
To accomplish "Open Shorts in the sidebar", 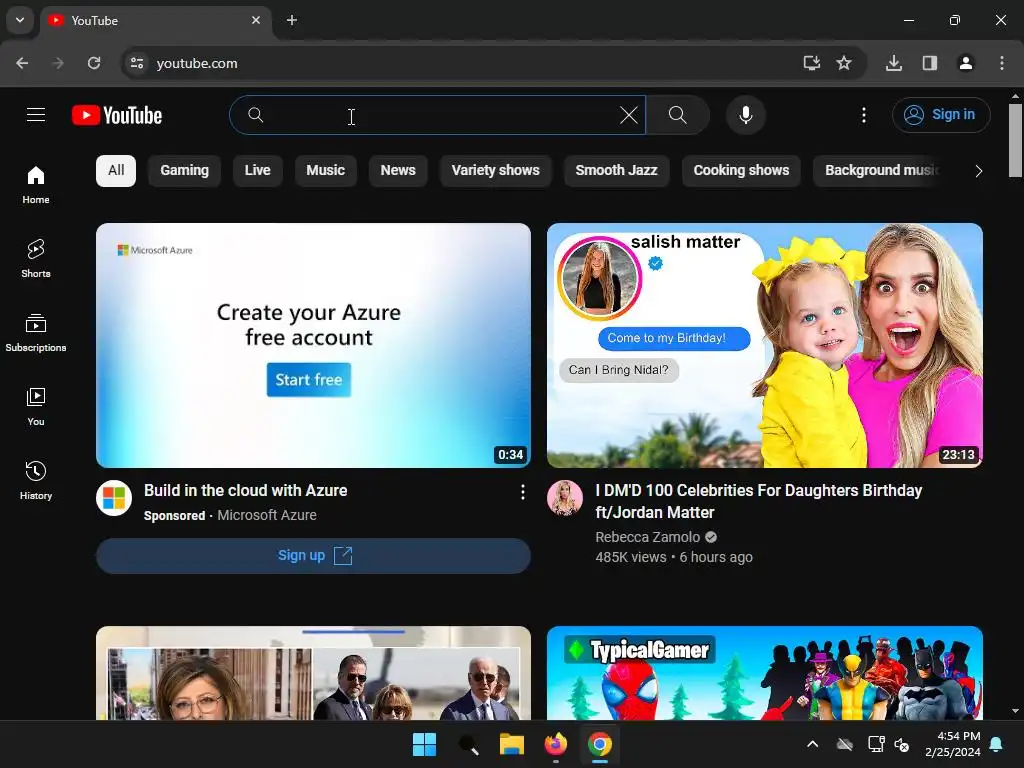I will (x=35, y=259).
